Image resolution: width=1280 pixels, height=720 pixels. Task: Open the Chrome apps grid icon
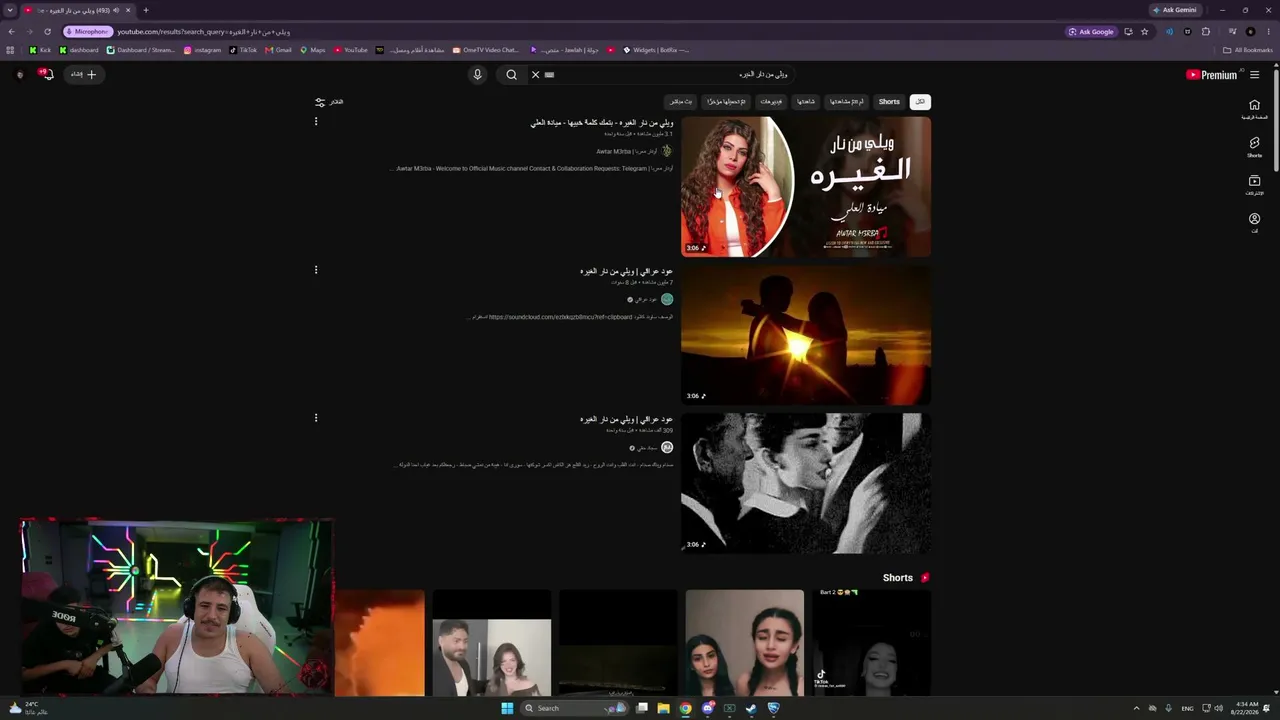point(11,50)
